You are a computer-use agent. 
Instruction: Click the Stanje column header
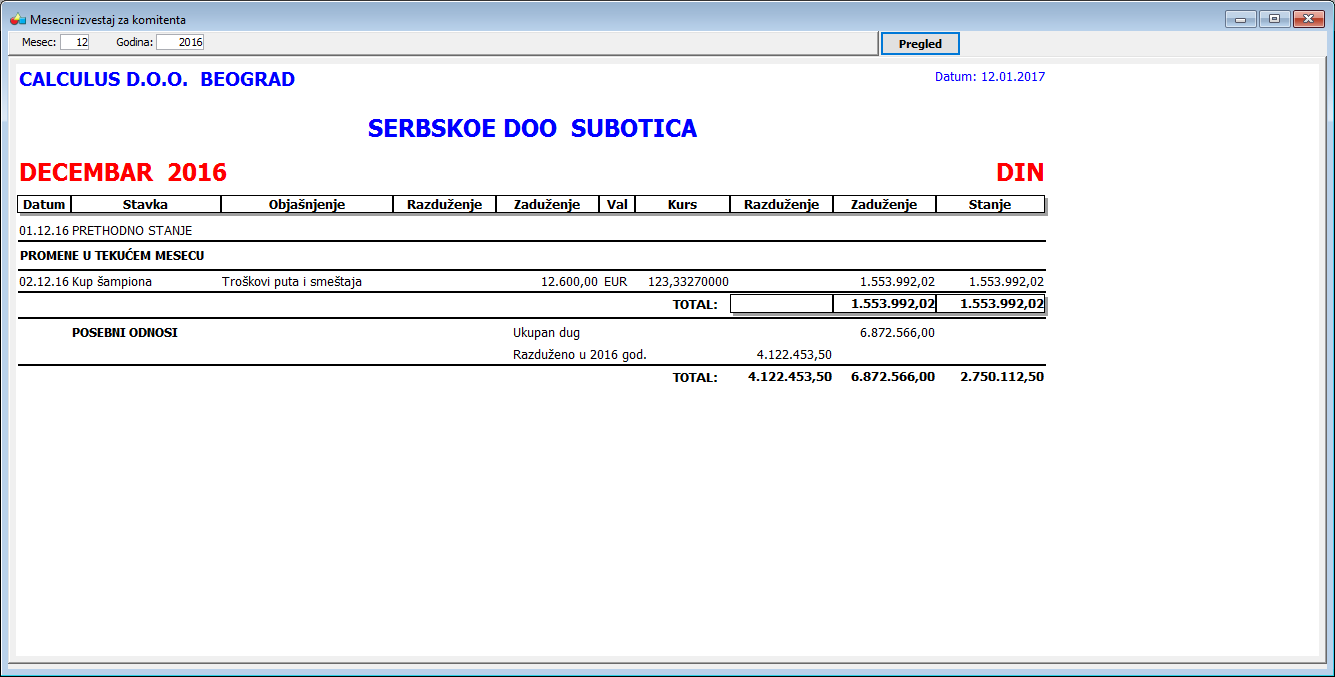tap(990, 204)
